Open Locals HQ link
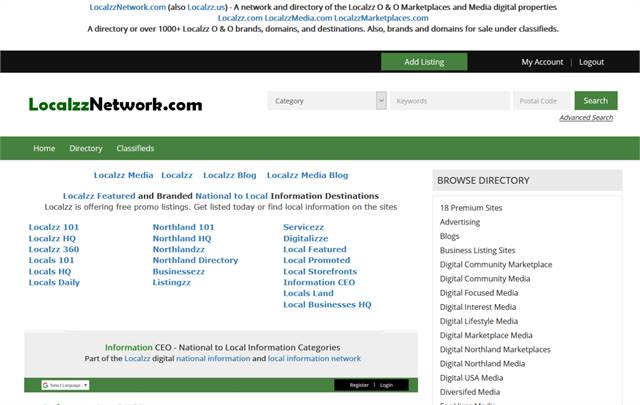The width and height of the screenshot is (640, 405). click(x=50, y=271)
